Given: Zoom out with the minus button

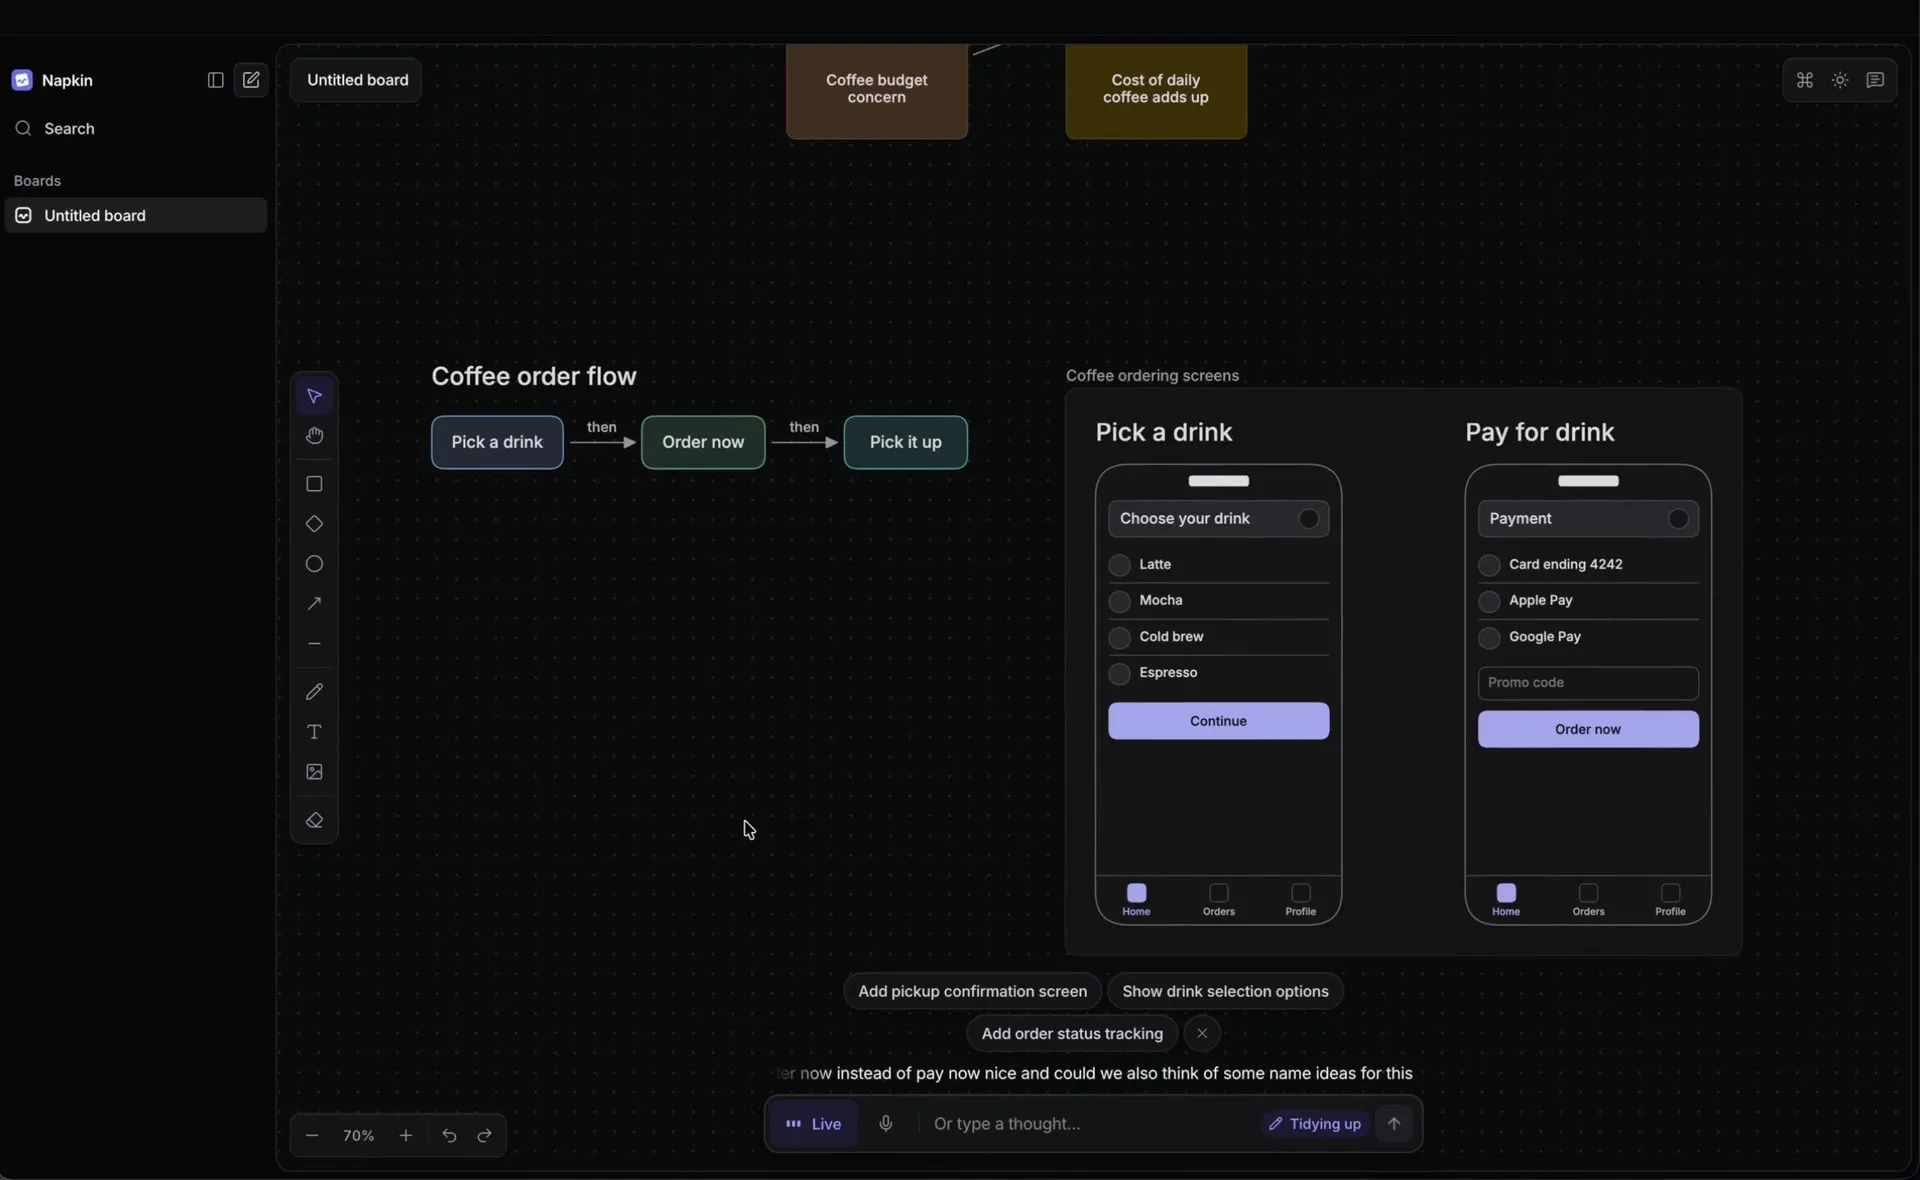Looking at the screenshot, I should [x=312, y=1136].
